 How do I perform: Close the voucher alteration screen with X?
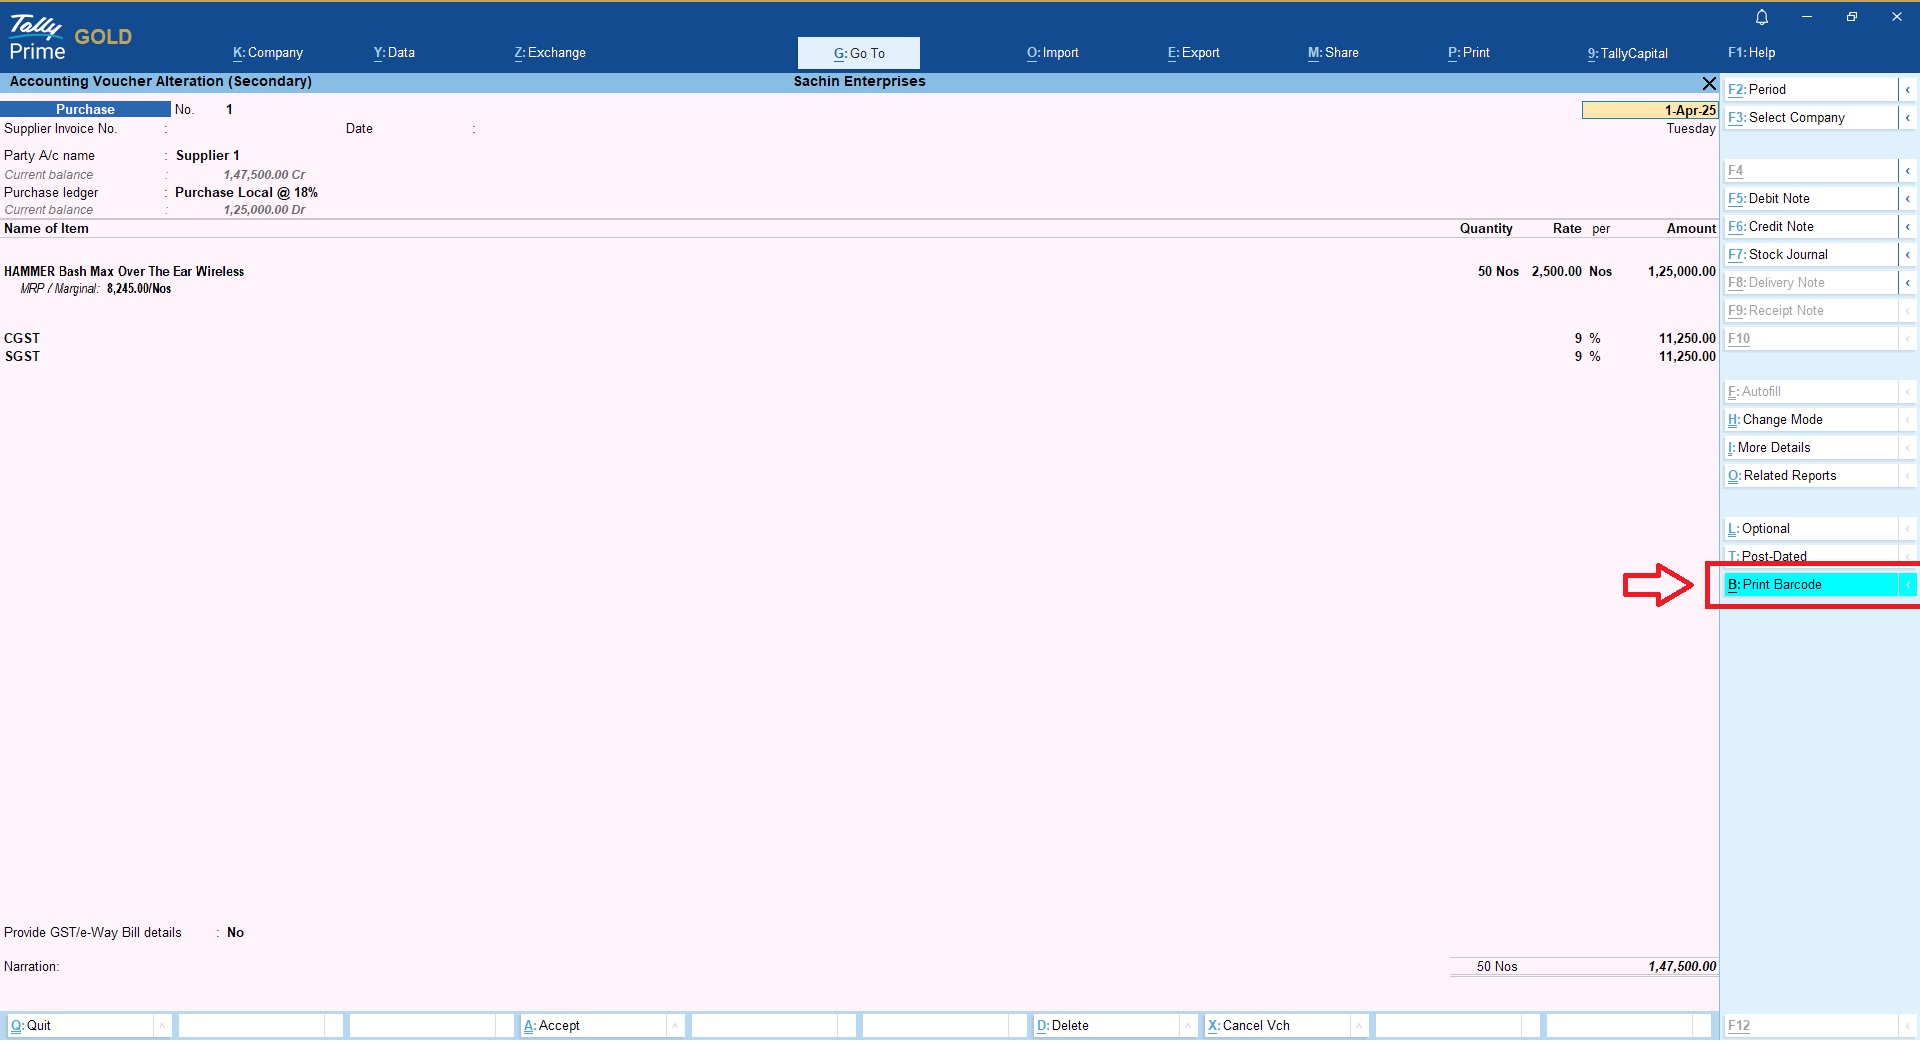click(x=1709, y=83)
